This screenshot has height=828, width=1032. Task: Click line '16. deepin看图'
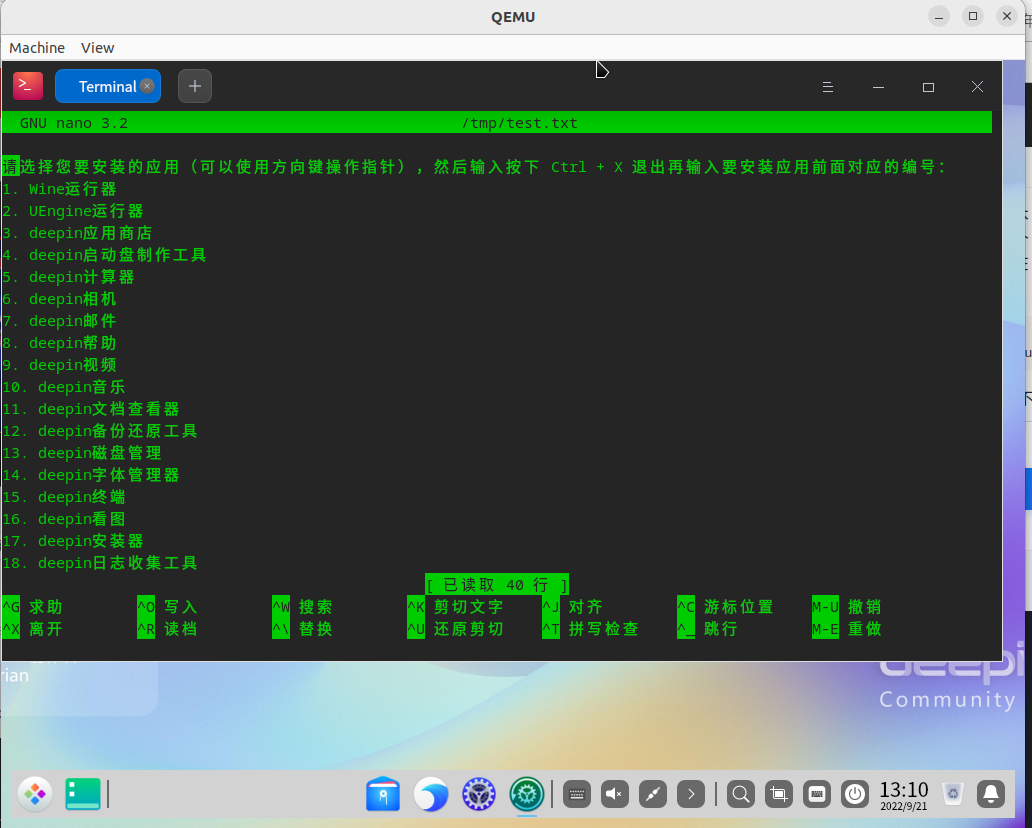click(64, 519)
